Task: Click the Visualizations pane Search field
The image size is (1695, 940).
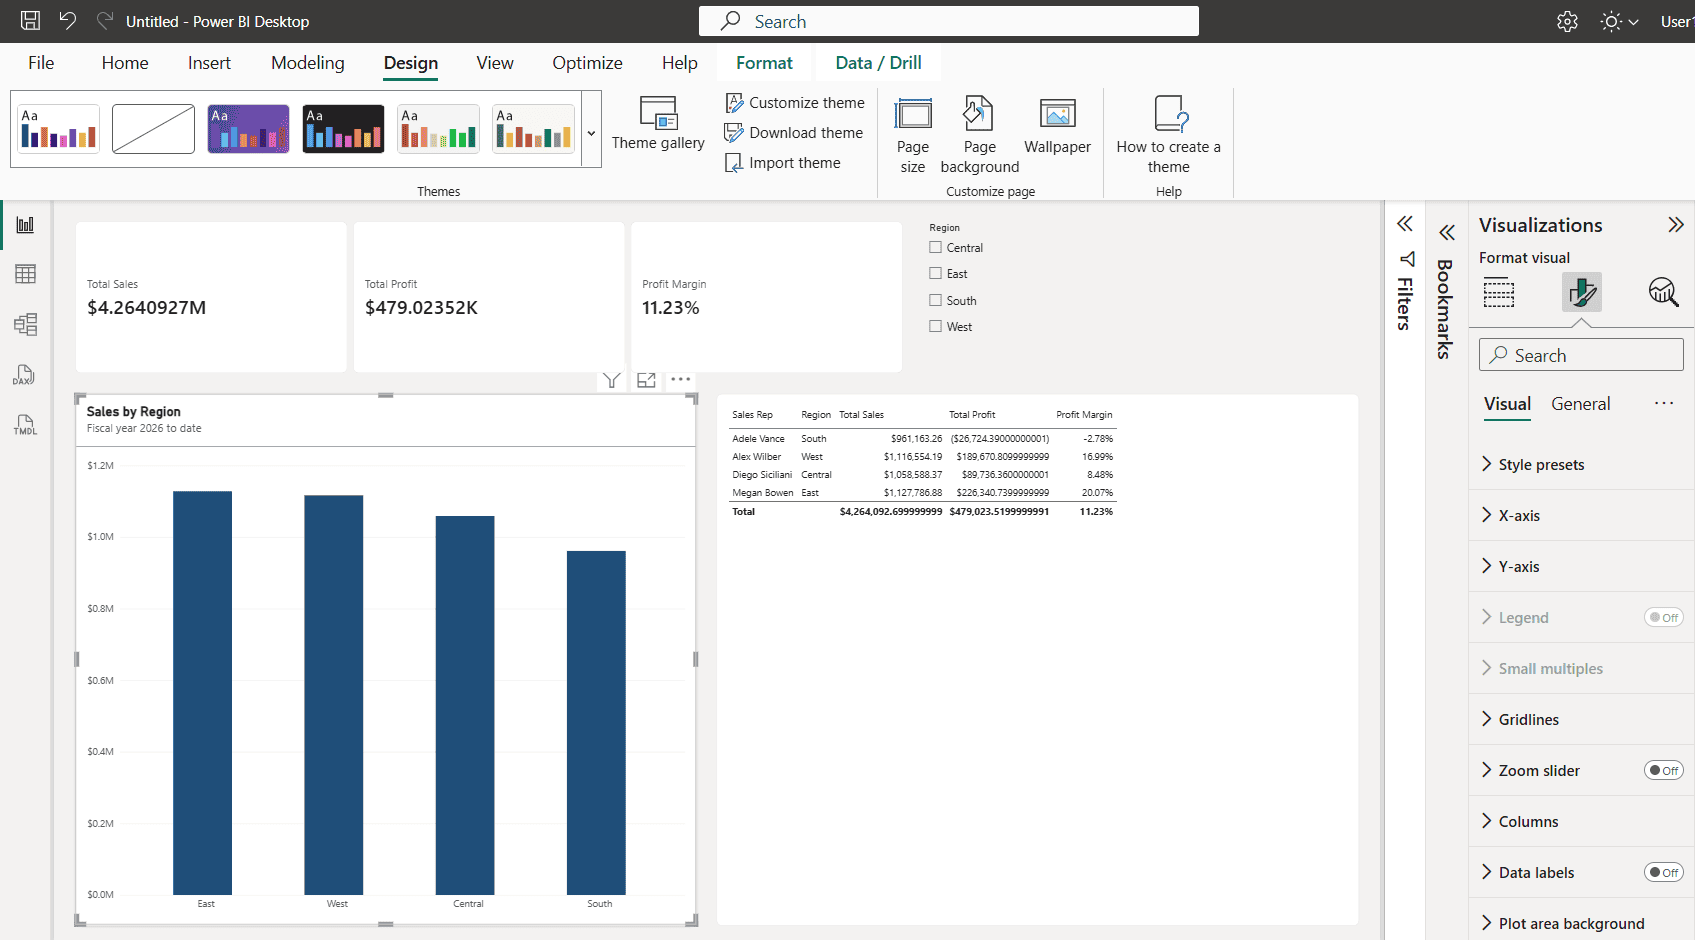Action: [x=1581, y=355]
